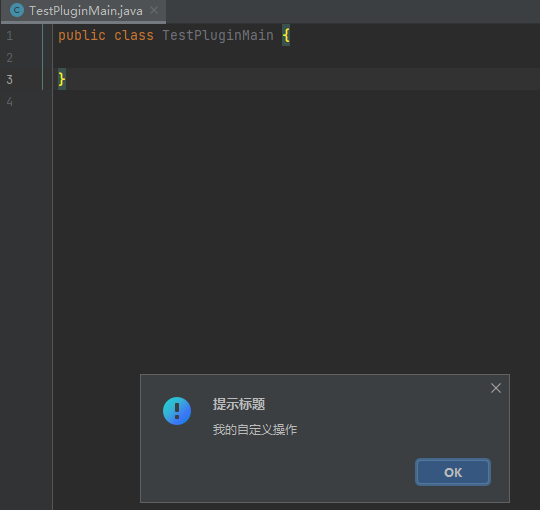
Task: Click line number 1 in gutter
Action: [9, 36]
